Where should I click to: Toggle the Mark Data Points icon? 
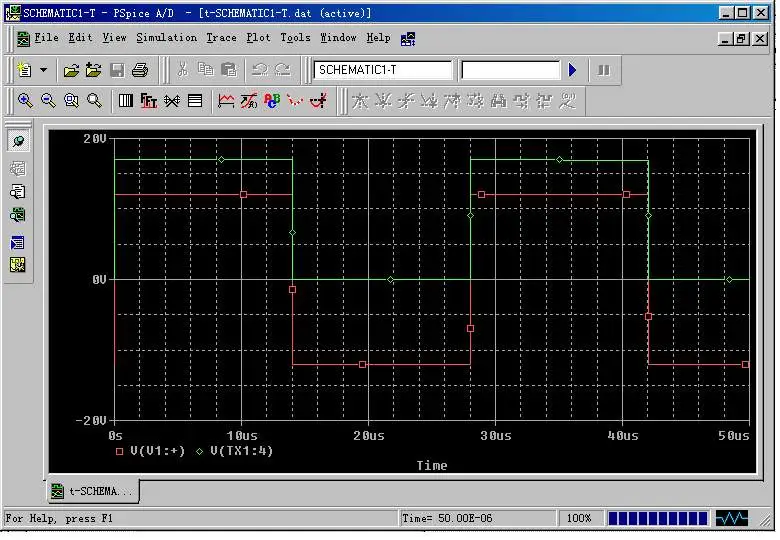pyautogui.click(x=295, y=101)
